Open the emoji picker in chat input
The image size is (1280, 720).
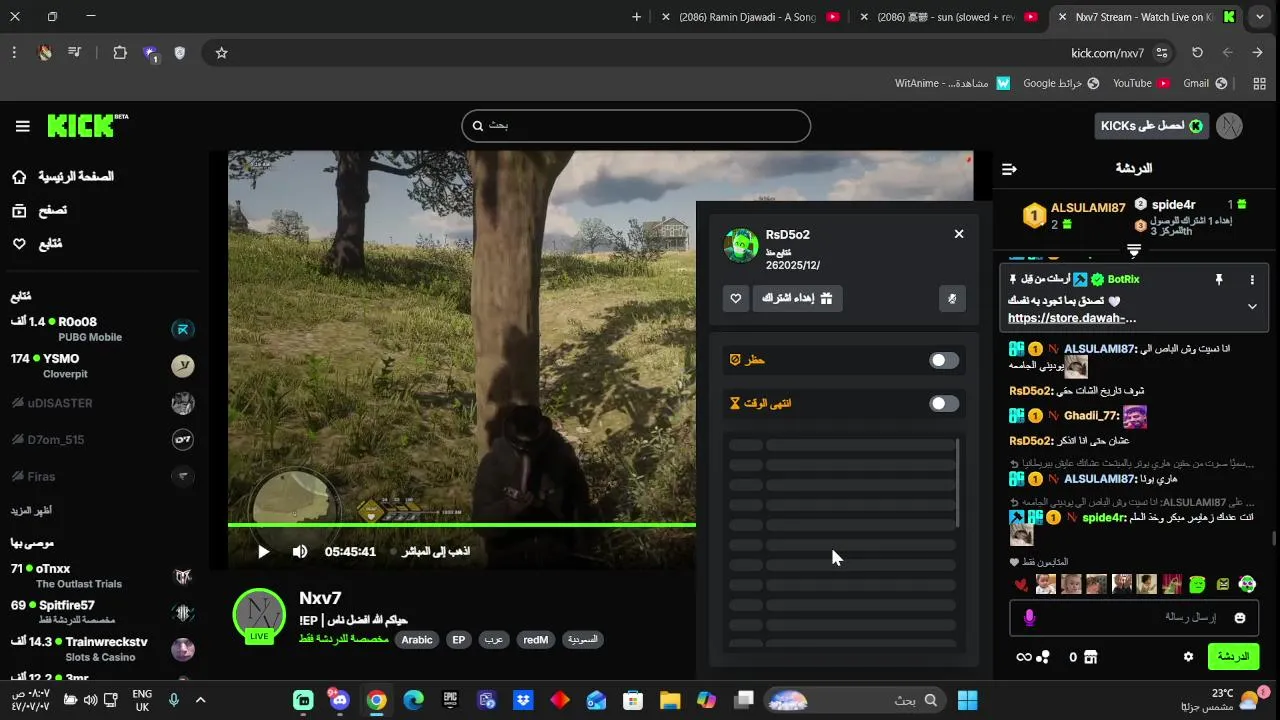click(1240, 618)
